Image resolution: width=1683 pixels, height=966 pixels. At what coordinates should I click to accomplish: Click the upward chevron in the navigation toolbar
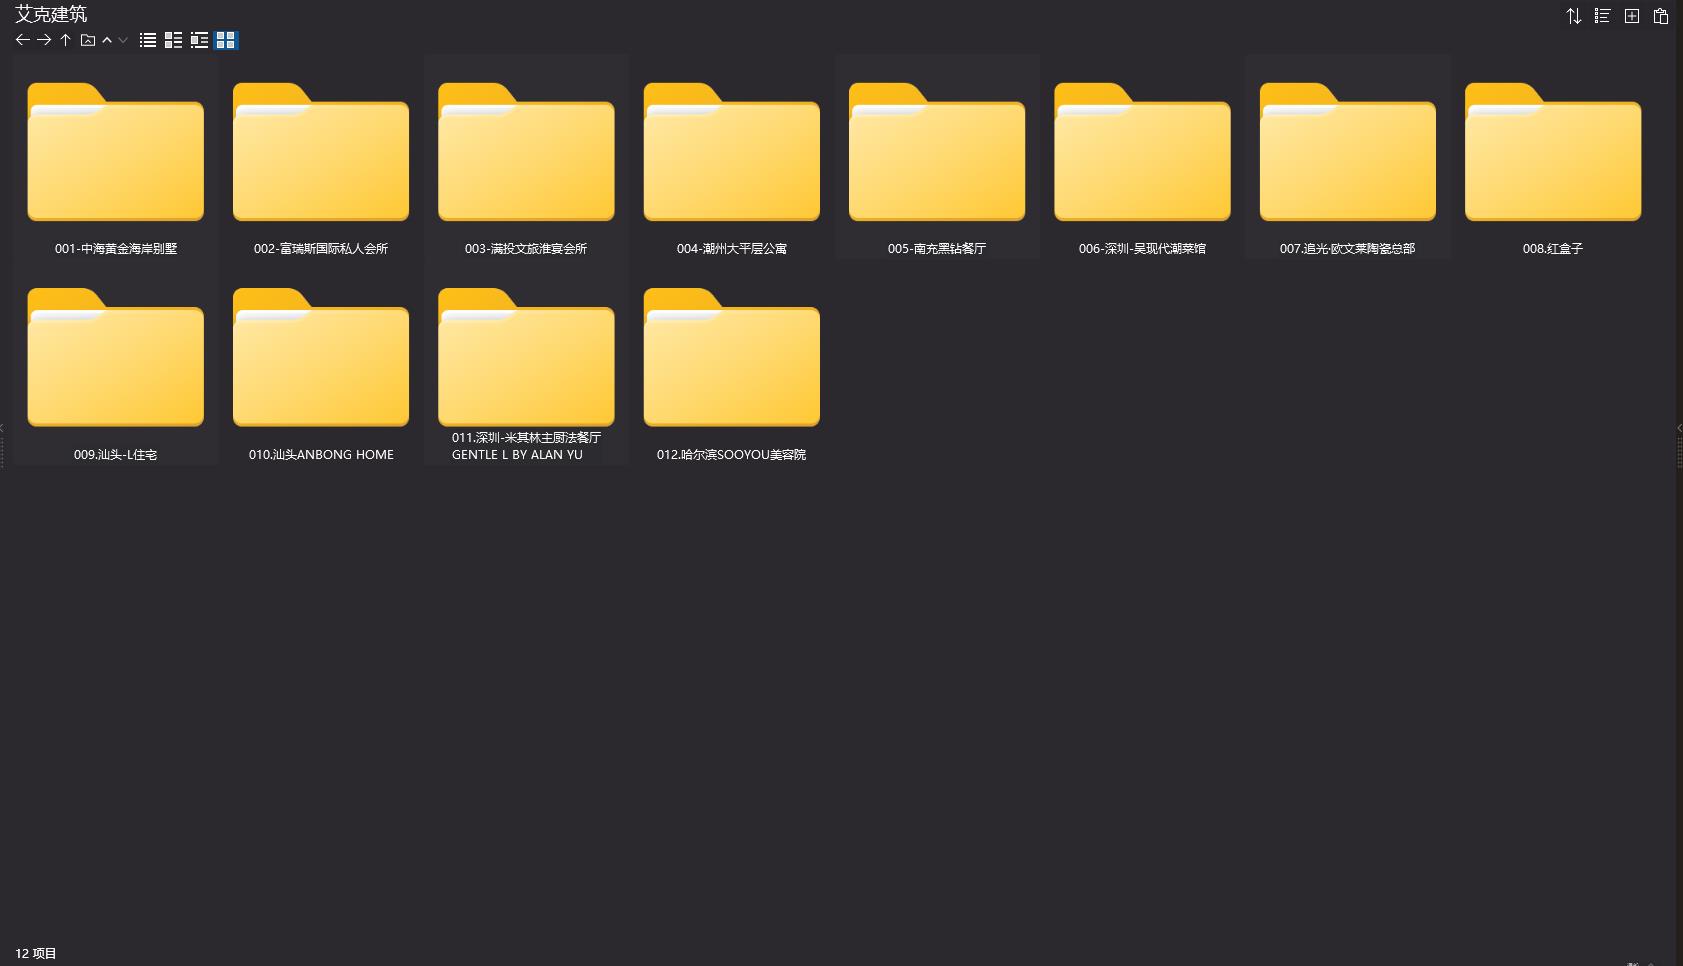pos(107,40)
